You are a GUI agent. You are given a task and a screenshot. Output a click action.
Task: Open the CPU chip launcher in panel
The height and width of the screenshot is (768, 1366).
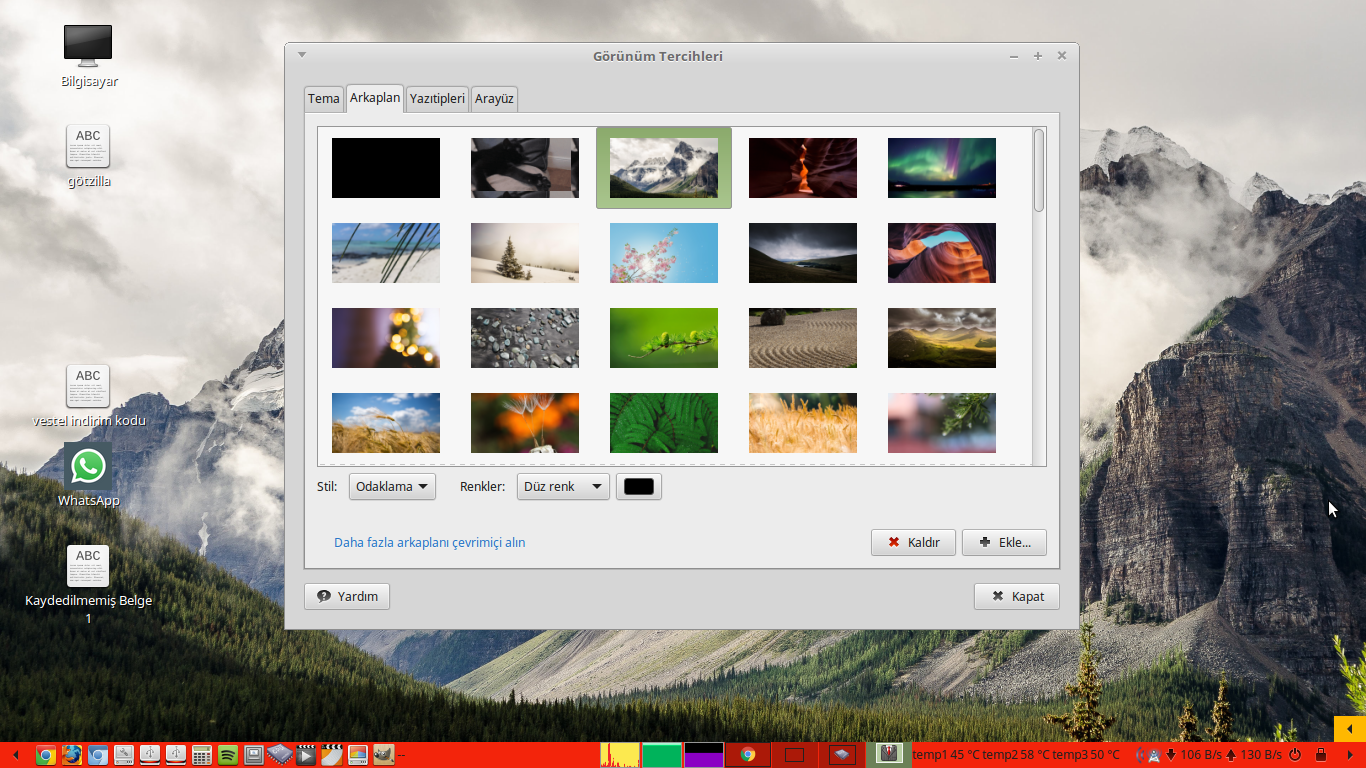279,755
